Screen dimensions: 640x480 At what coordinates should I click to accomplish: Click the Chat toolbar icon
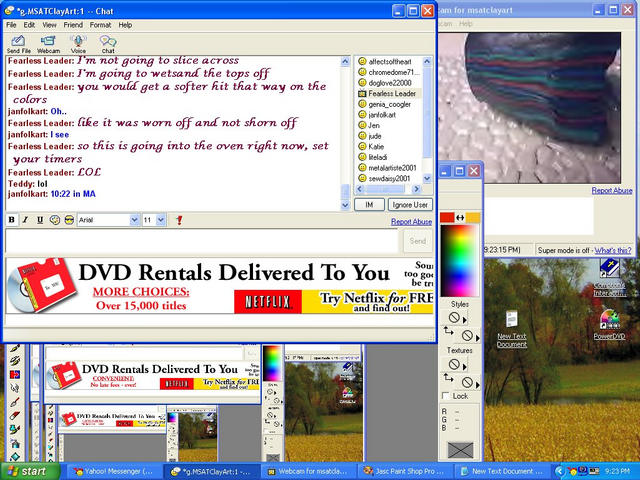pyautogui.click(x=108, y=44)
